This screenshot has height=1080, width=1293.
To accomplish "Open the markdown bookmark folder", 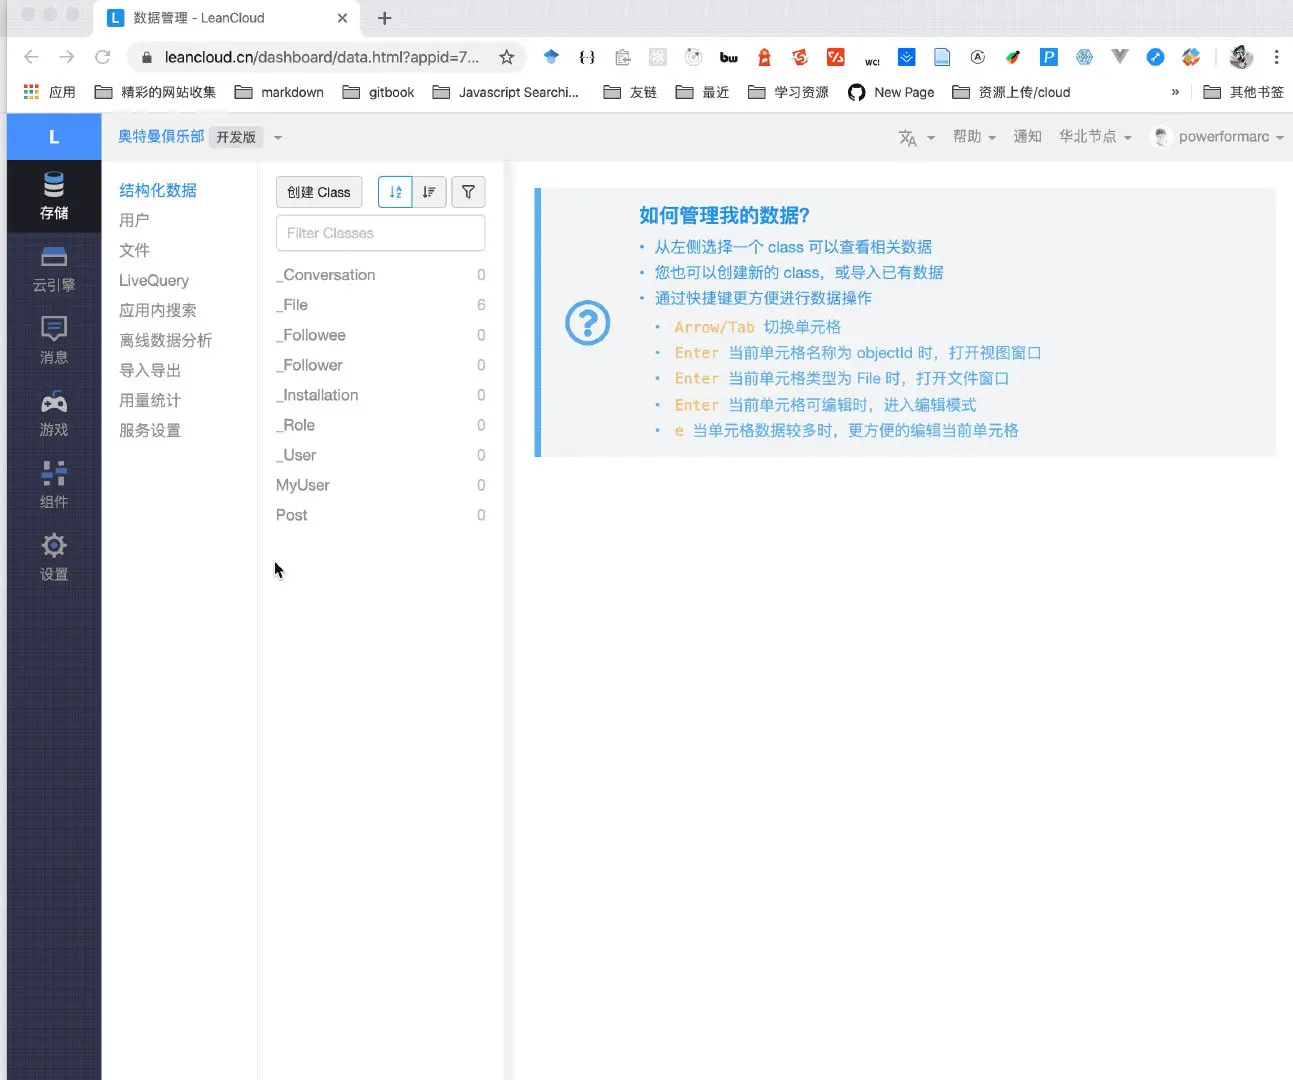I will 279,92.
